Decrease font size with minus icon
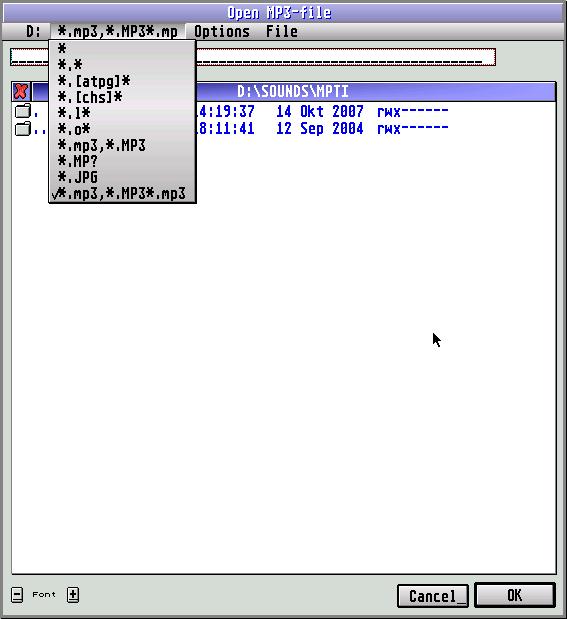This screenshot has width=567, height=619. (x=17, y=595)
